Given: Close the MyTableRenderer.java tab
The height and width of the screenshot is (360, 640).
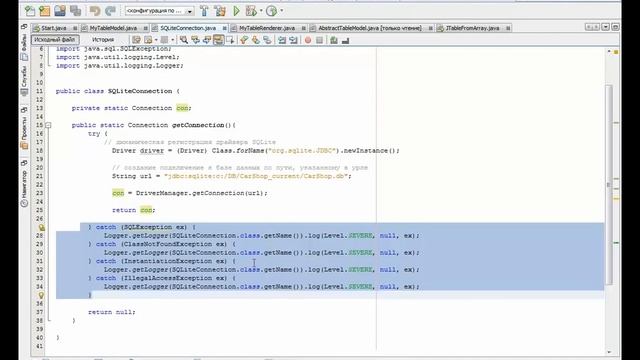Looking at the screenshot, I should pyautogui.click(x=304, y=28).
